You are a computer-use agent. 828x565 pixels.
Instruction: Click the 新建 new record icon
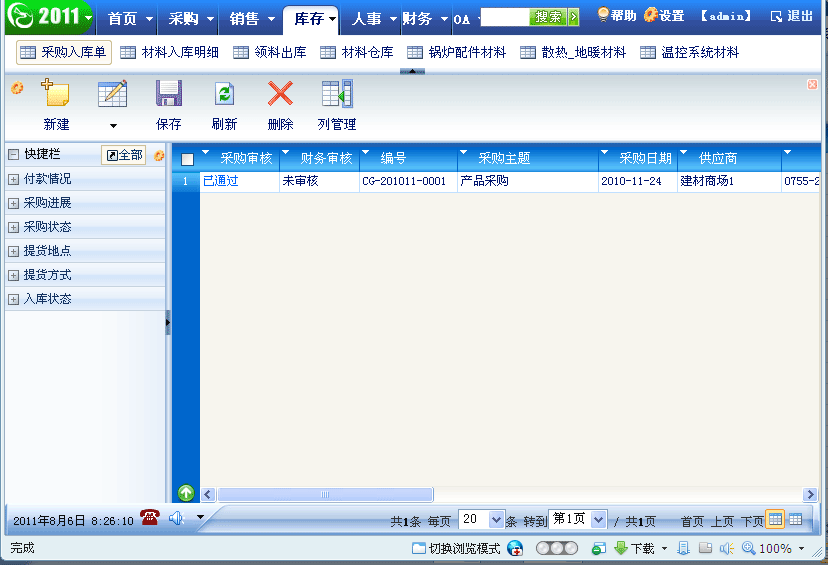coord(55,93)
